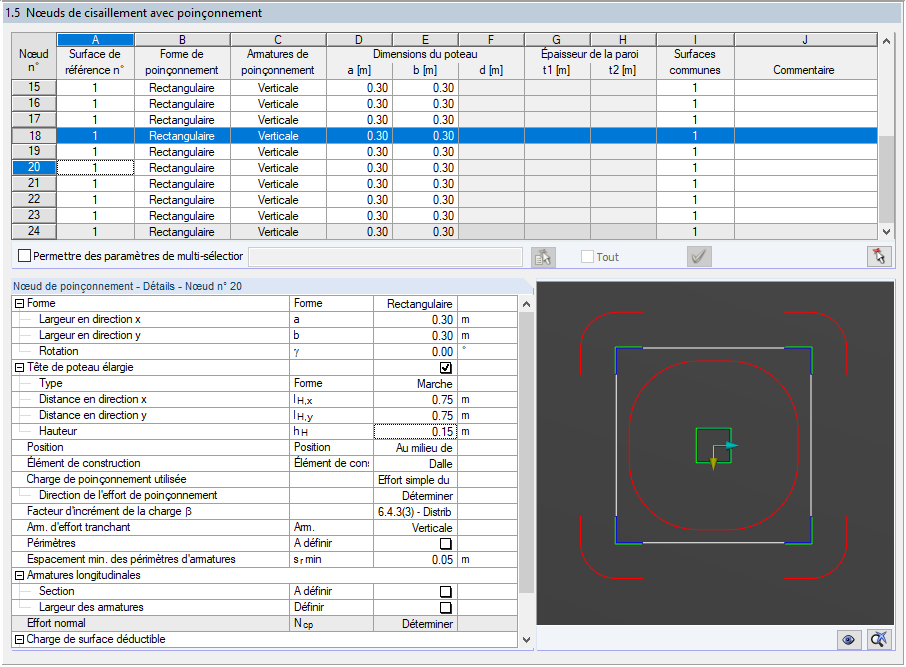Click column J Commentaire header
The height and width of the screenshot is (667, 906).
coord(805,40)
